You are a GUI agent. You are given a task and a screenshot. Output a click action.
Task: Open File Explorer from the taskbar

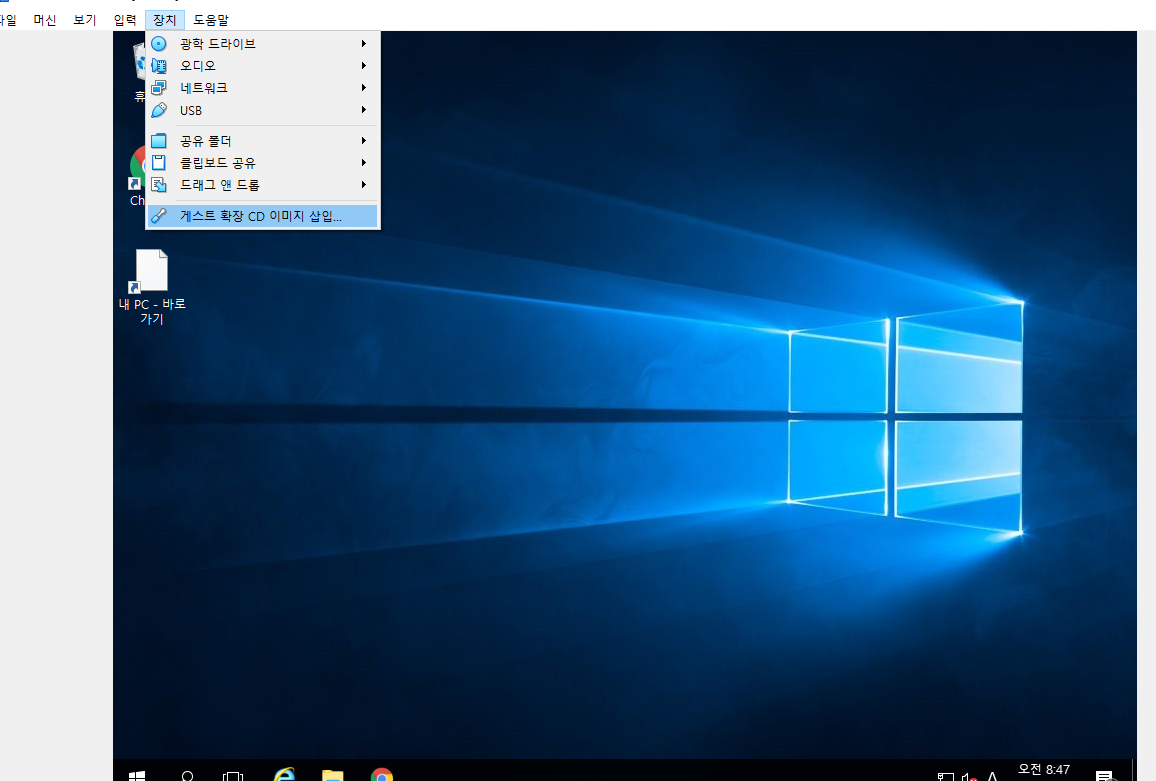tap(332, 774)
